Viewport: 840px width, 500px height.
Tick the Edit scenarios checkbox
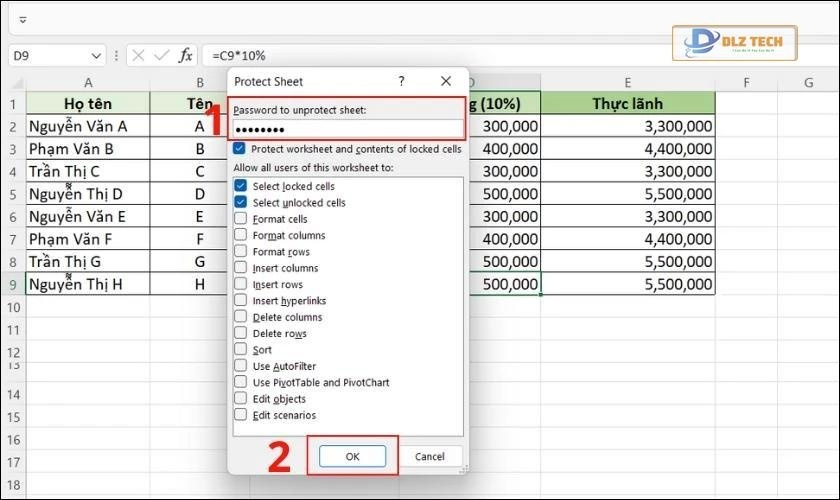click(240, 415)
